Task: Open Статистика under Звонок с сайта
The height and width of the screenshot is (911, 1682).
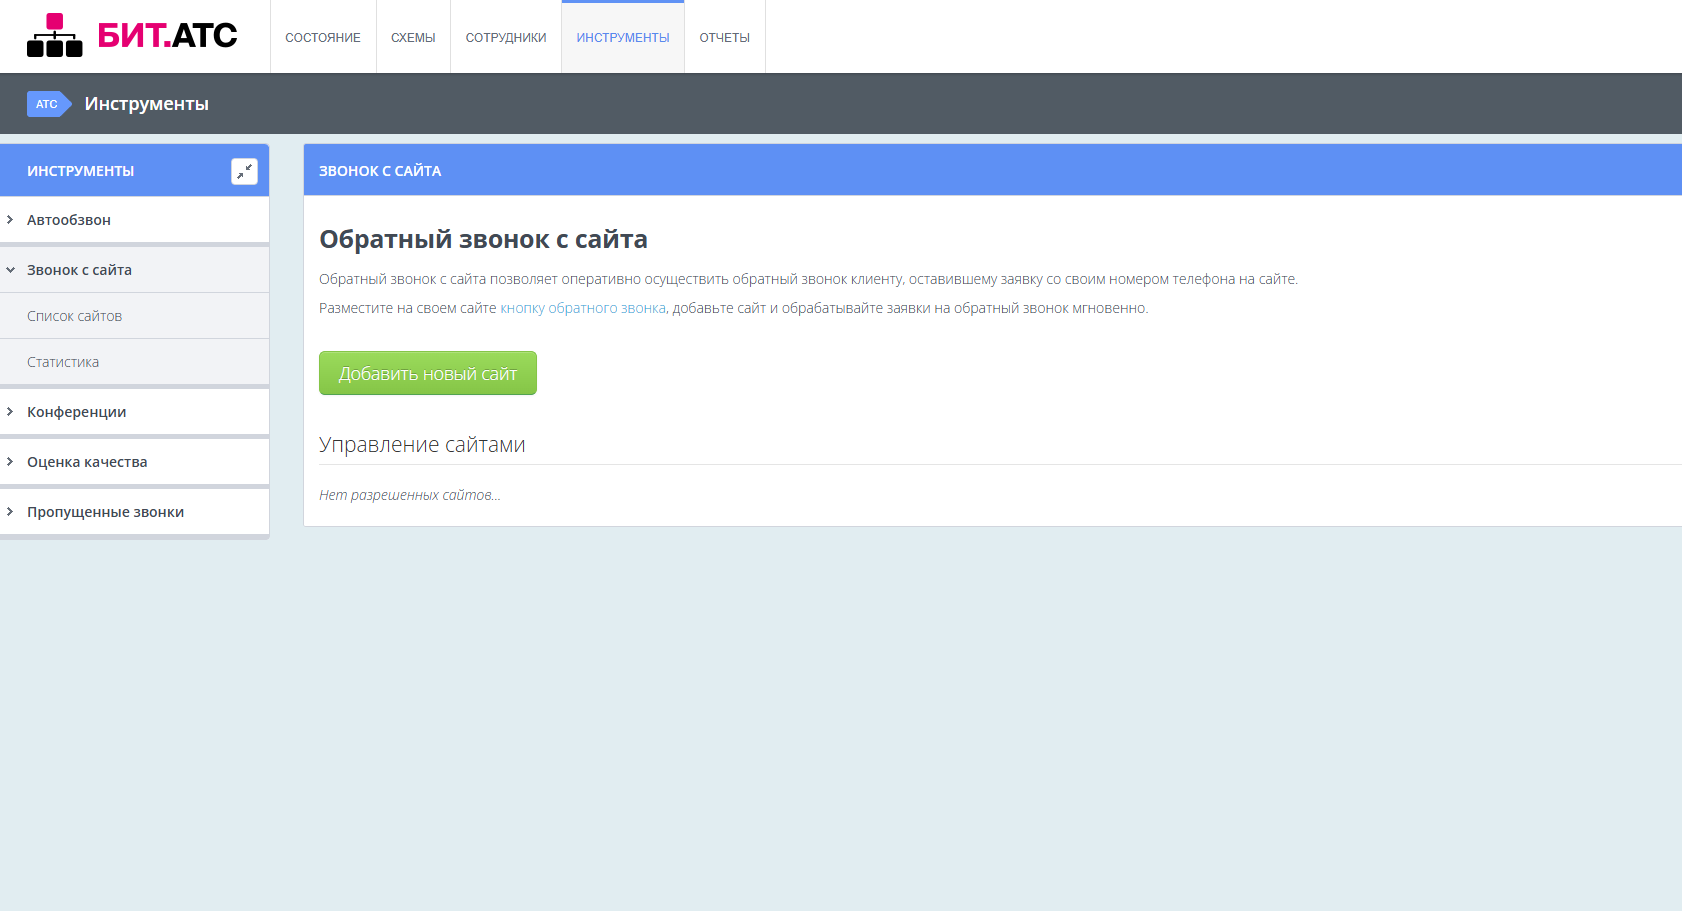Action: tap(63, 362)
